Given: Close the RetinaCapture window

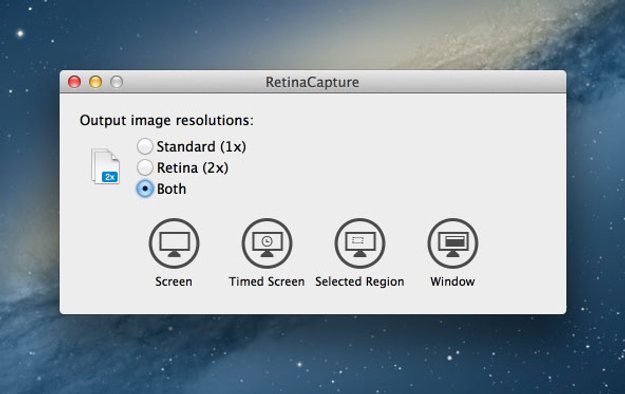Looking at the screenshot, I should coord(75,82).
